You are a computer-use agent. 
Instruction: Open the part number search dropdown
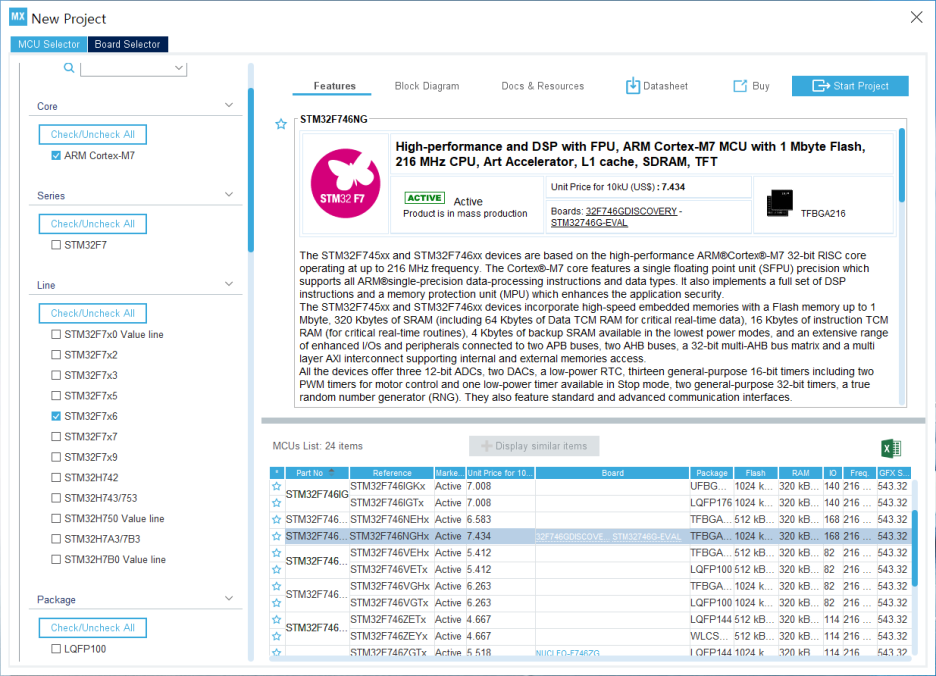[x=178, y=68]
